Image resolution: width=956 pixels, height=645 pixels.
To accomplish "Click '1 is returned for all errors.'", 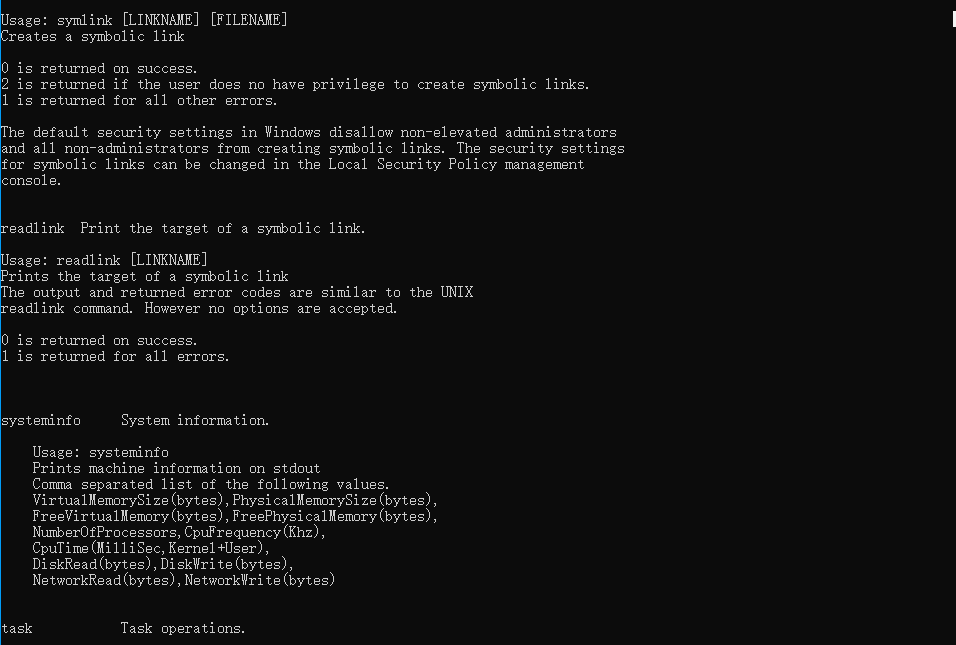I will (115, 356).
